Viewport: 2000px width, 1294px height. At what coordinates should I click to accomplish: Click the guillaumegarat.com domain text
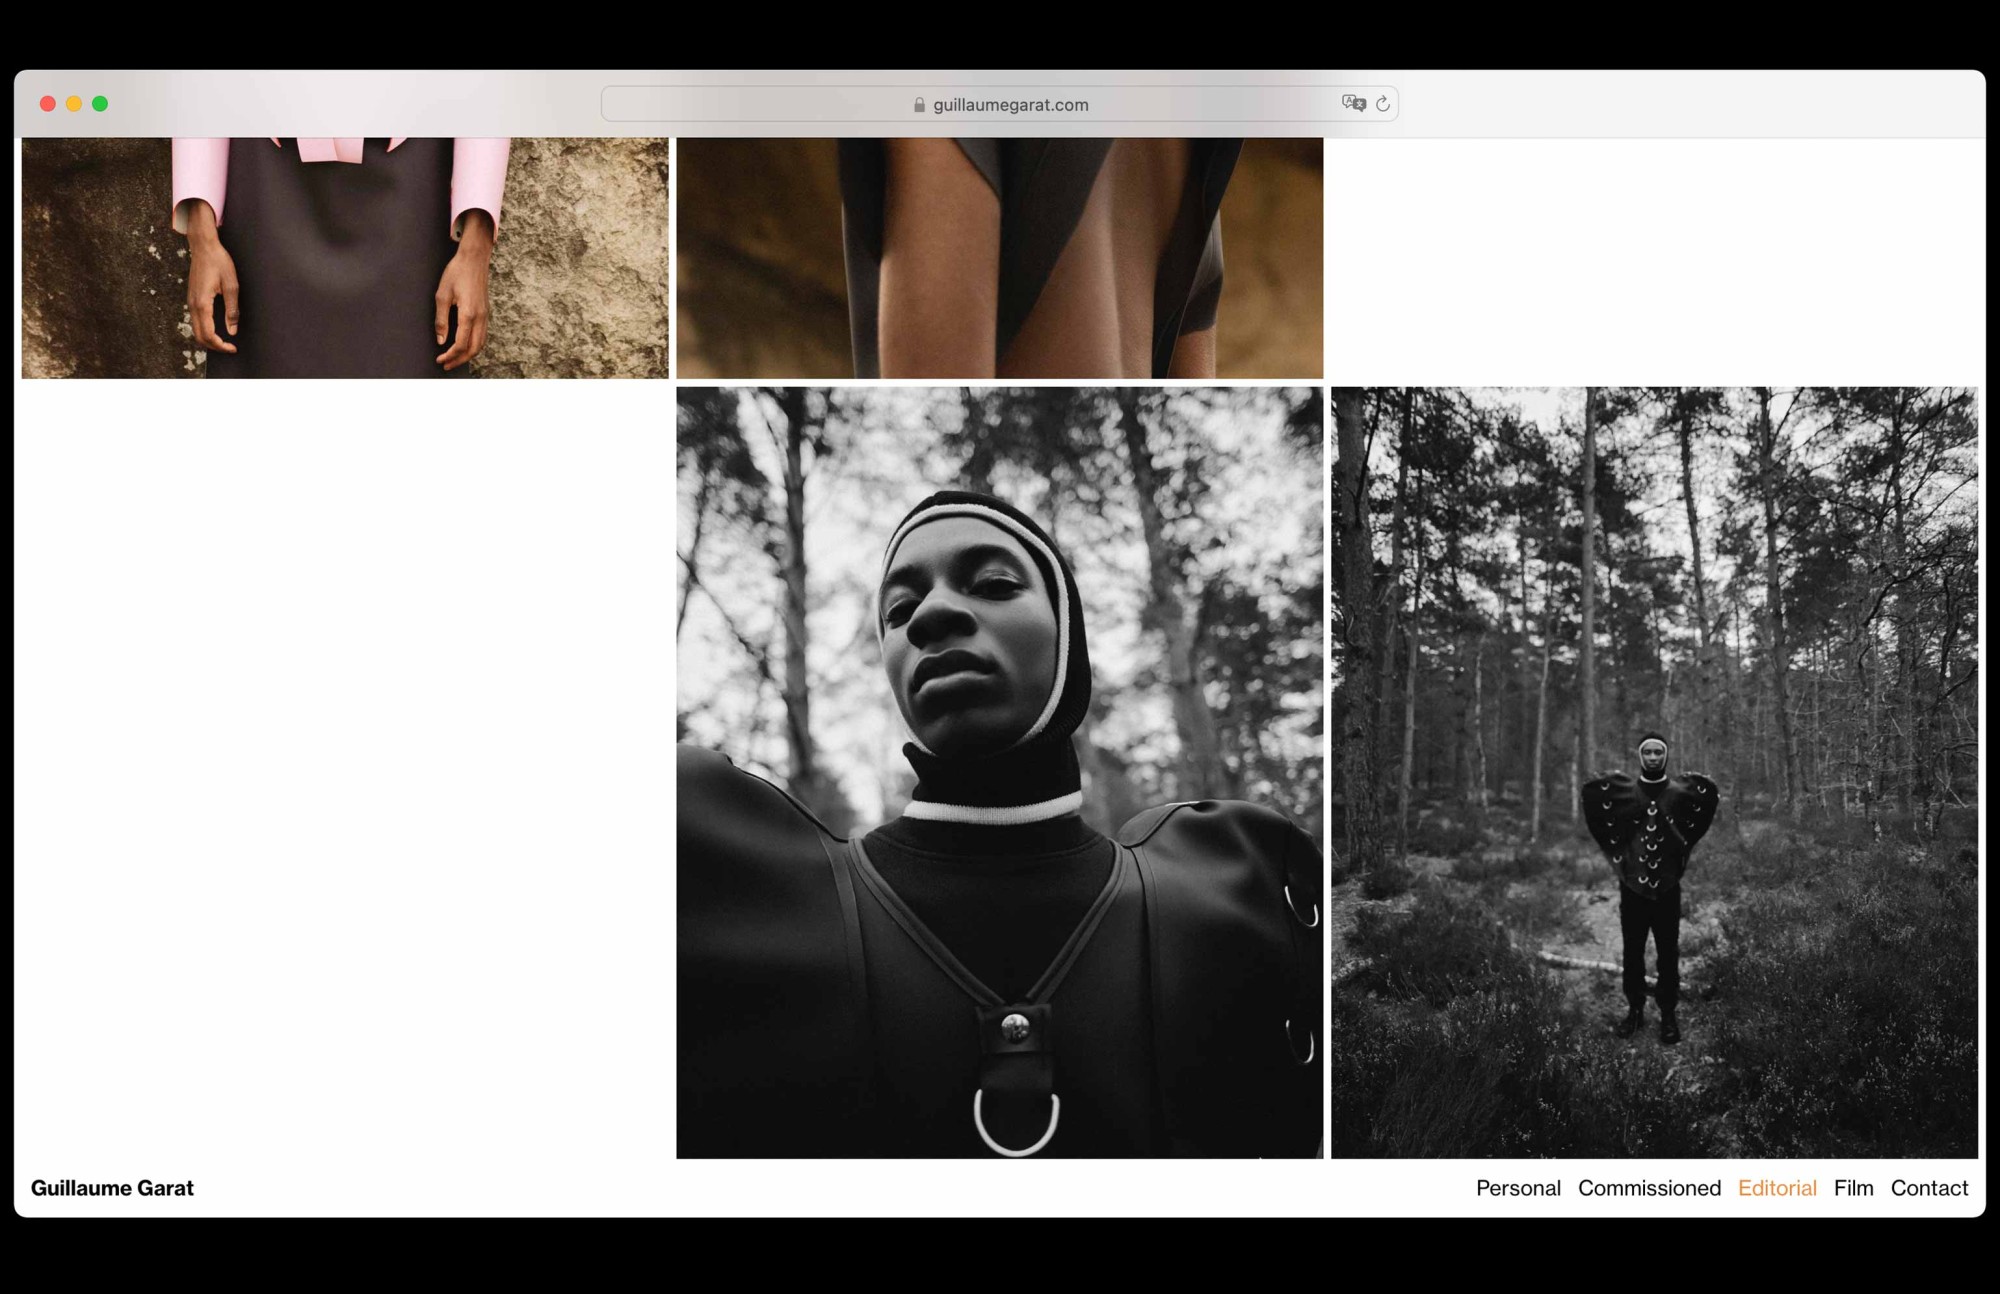point(1010,104)
